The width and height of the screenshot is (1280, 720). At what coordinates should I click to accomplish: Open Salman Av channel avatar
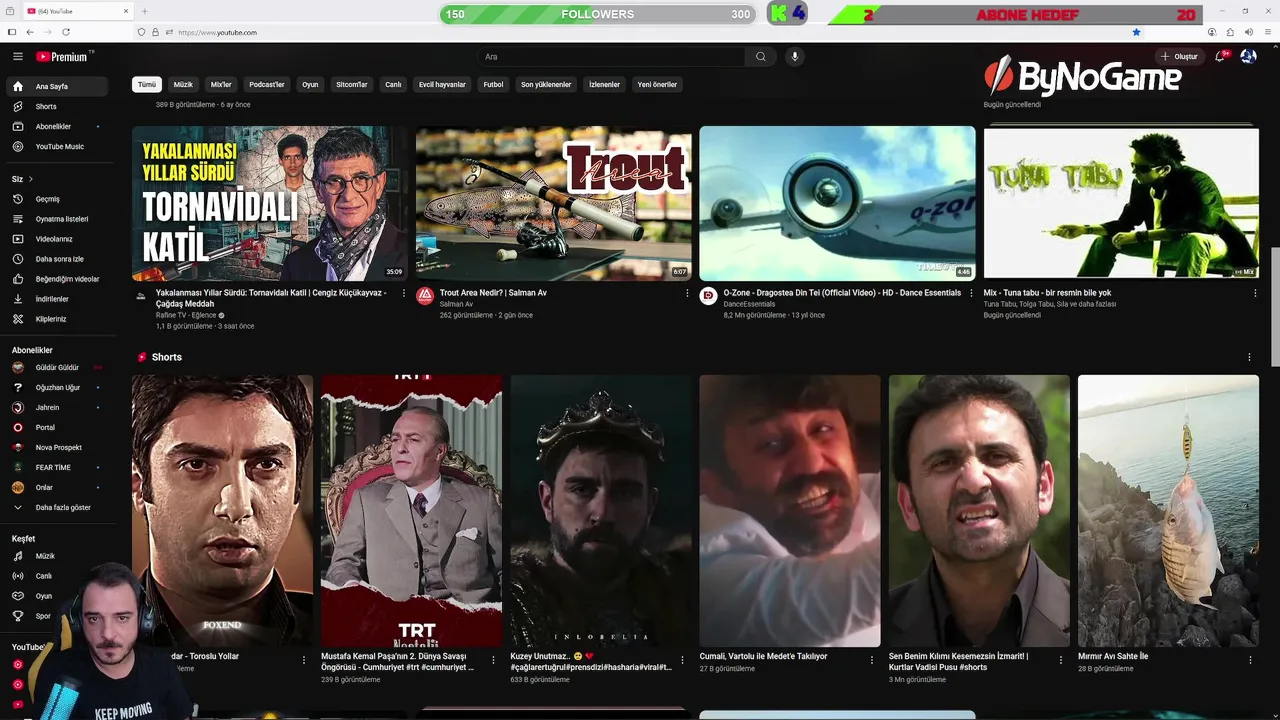pos(425,296)
